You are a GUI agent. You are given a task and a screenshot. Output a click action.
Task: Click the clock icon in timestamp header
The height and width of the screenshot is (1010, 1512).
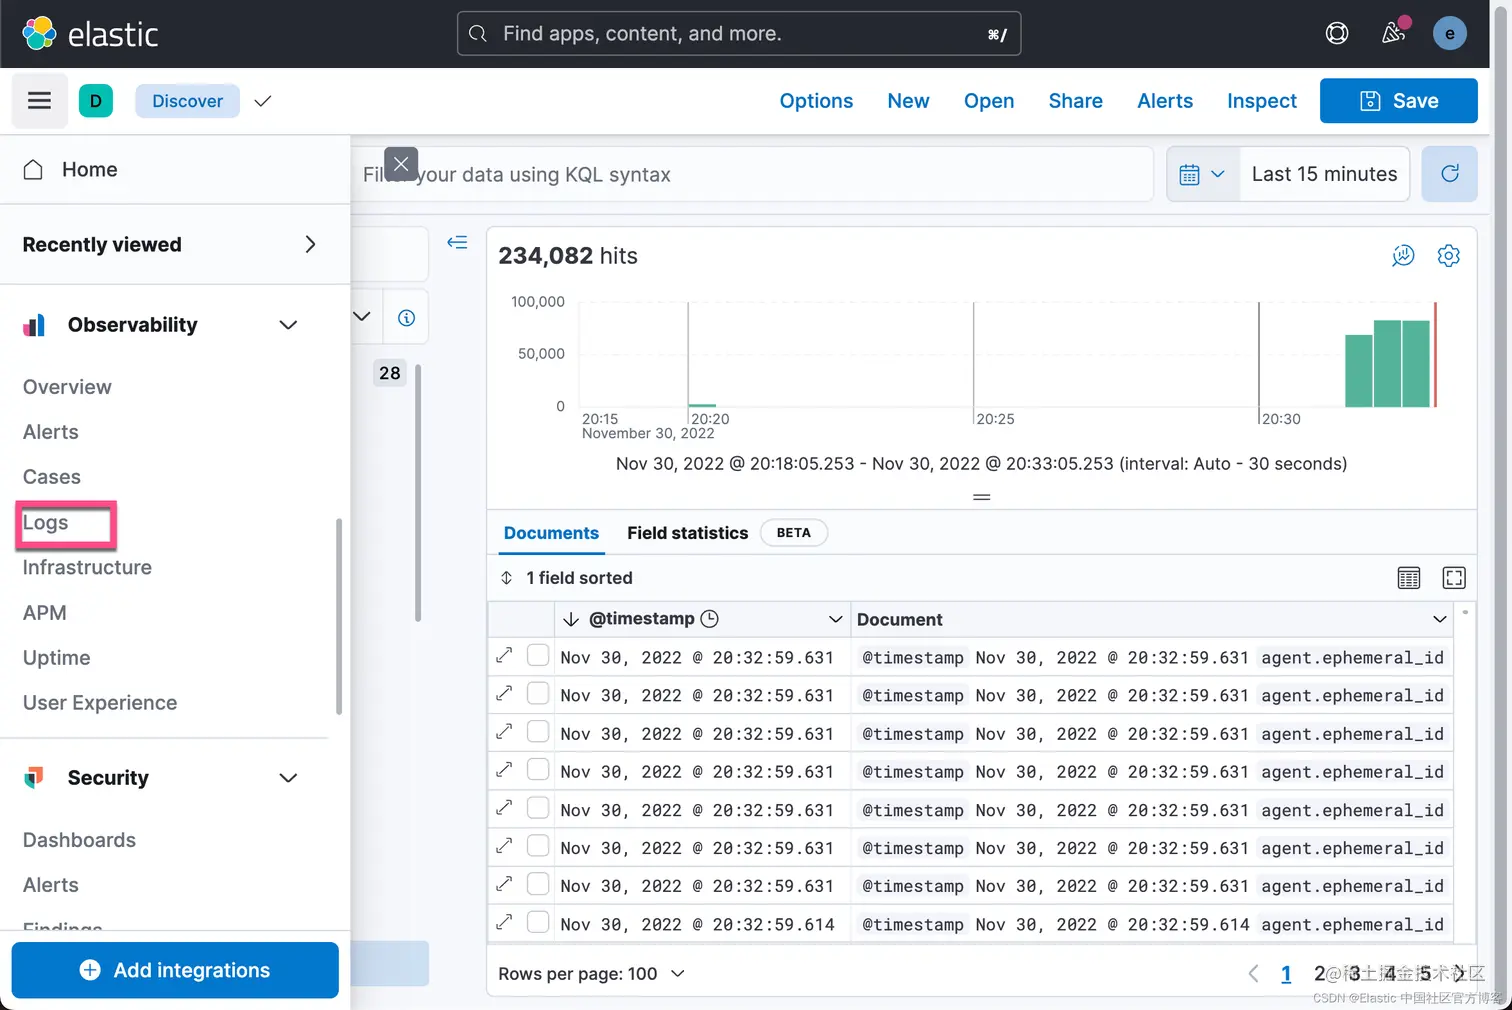(x=709, y=619)
